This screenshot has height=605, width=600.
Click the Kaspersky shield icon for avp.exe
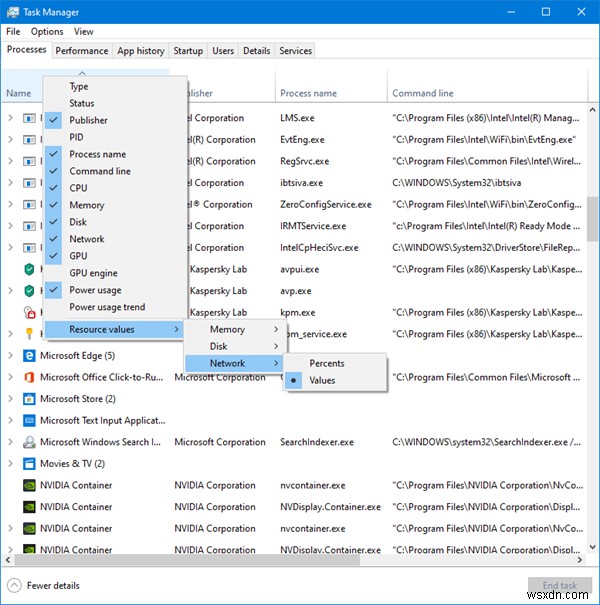(29, 291)
